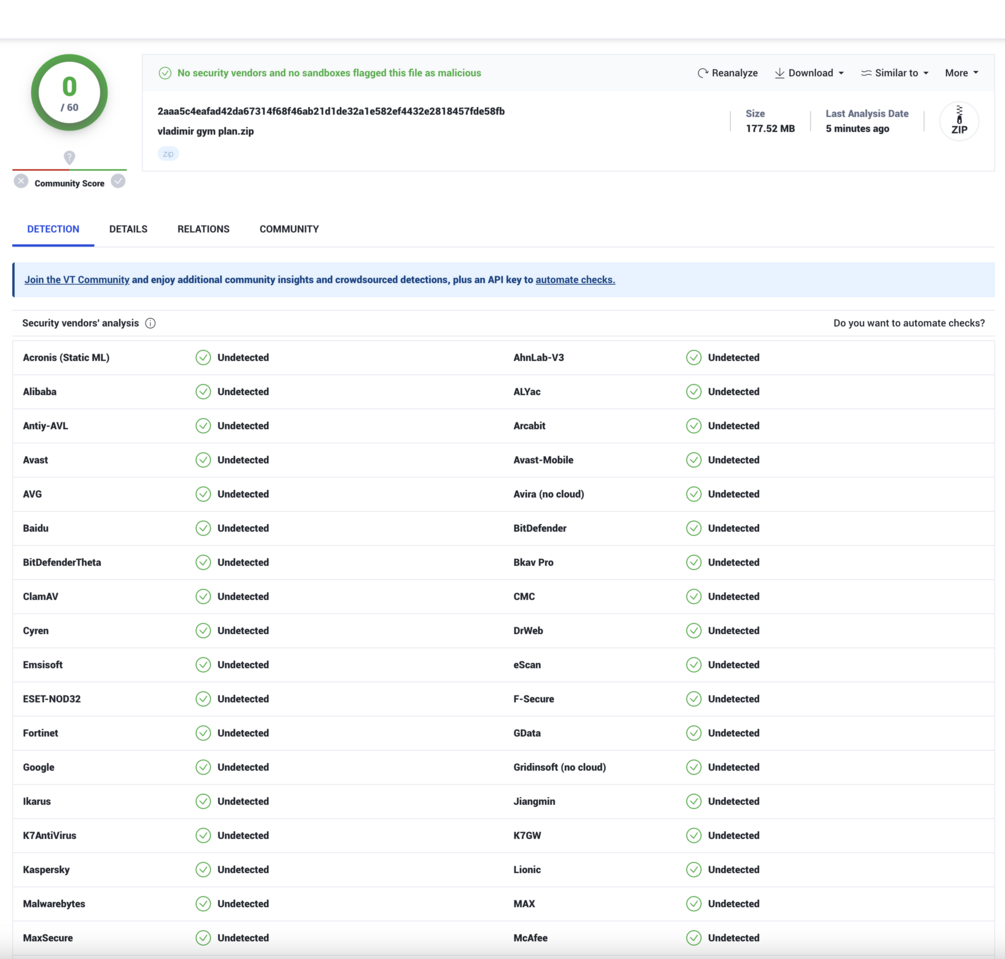Viewport: 1005px width, 959px height.
Task: Expand the Similar to dropdown
Action: point(895,73)
